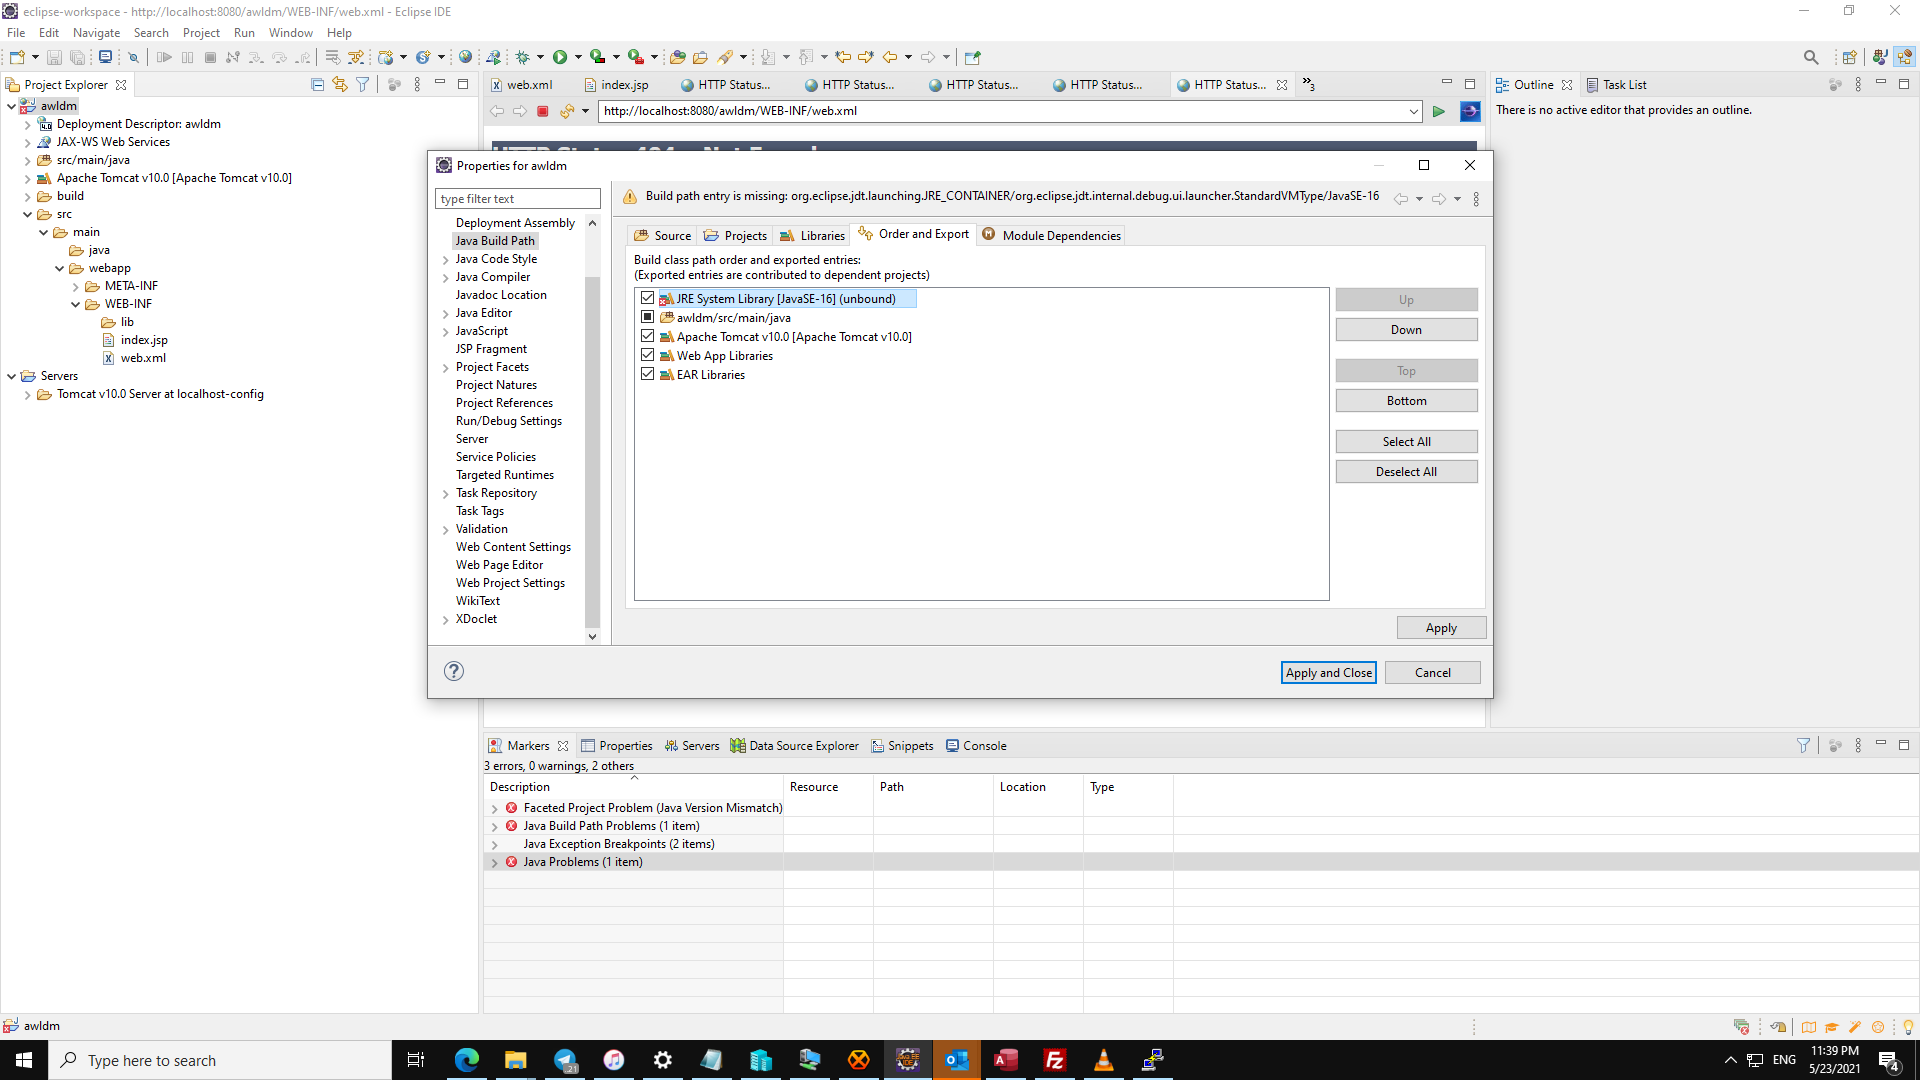Open FileZilla from the taskbar
Image resolution: width=1920 pixels, height=1080 pixels.
point(1054,1060)
